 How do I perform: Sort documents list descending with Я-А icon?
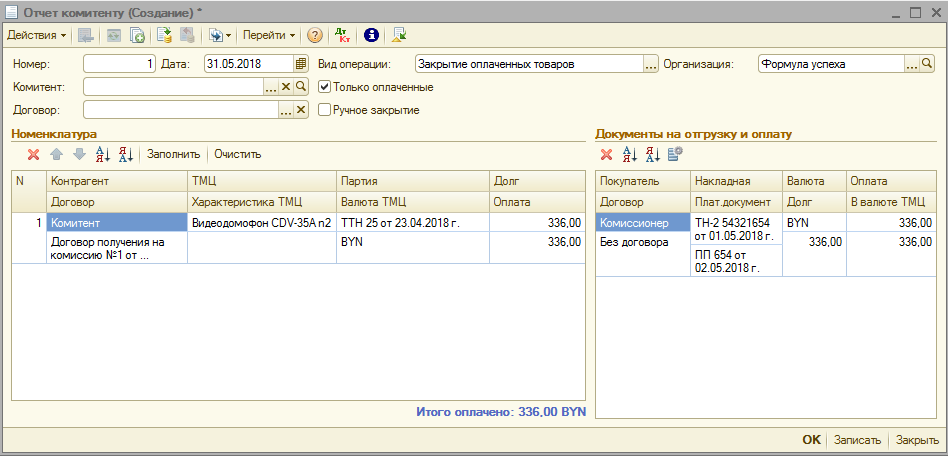[x=652, y=154]
